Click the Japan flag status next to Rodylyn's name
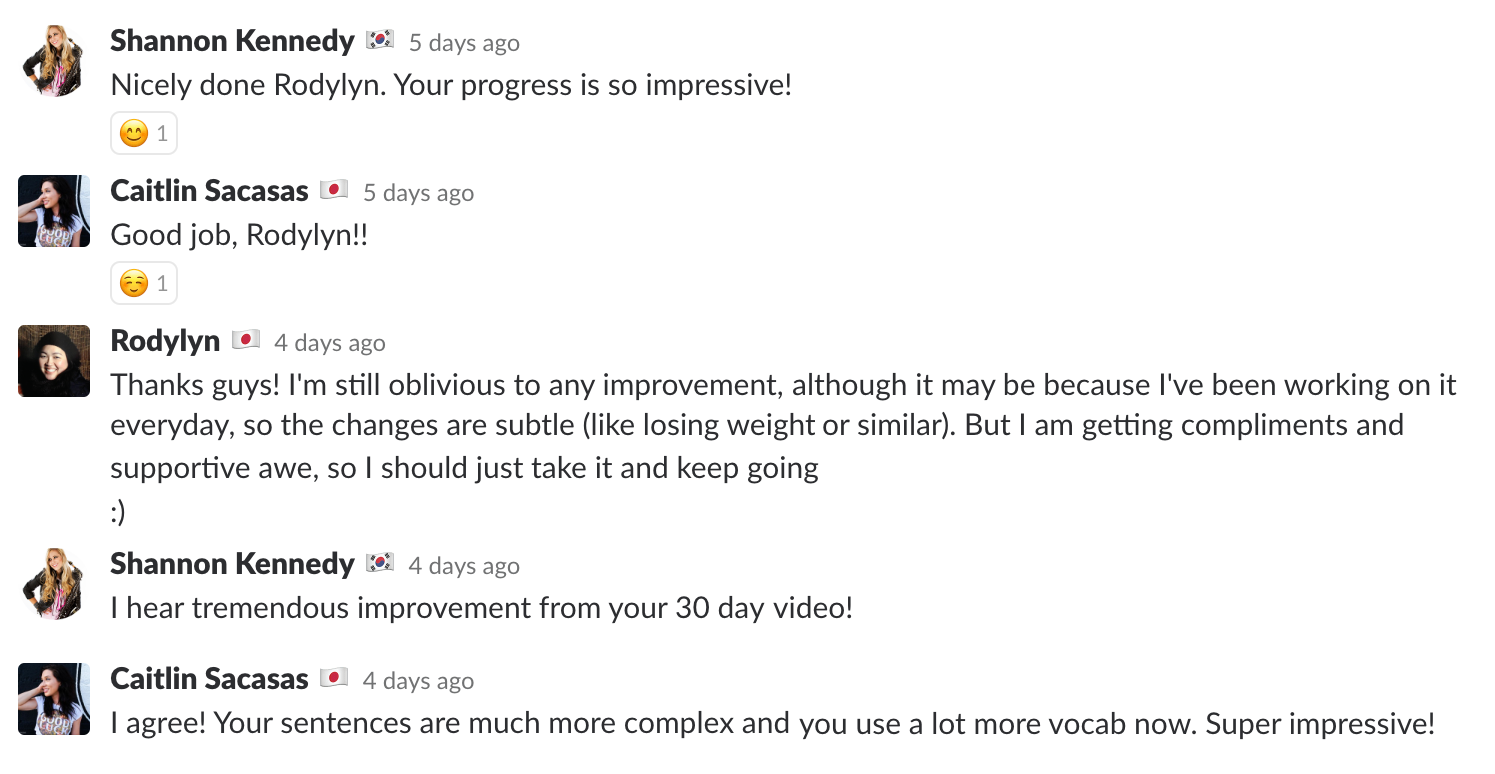The height and width of the screenshot is (774, 1495). coord(245,341)
